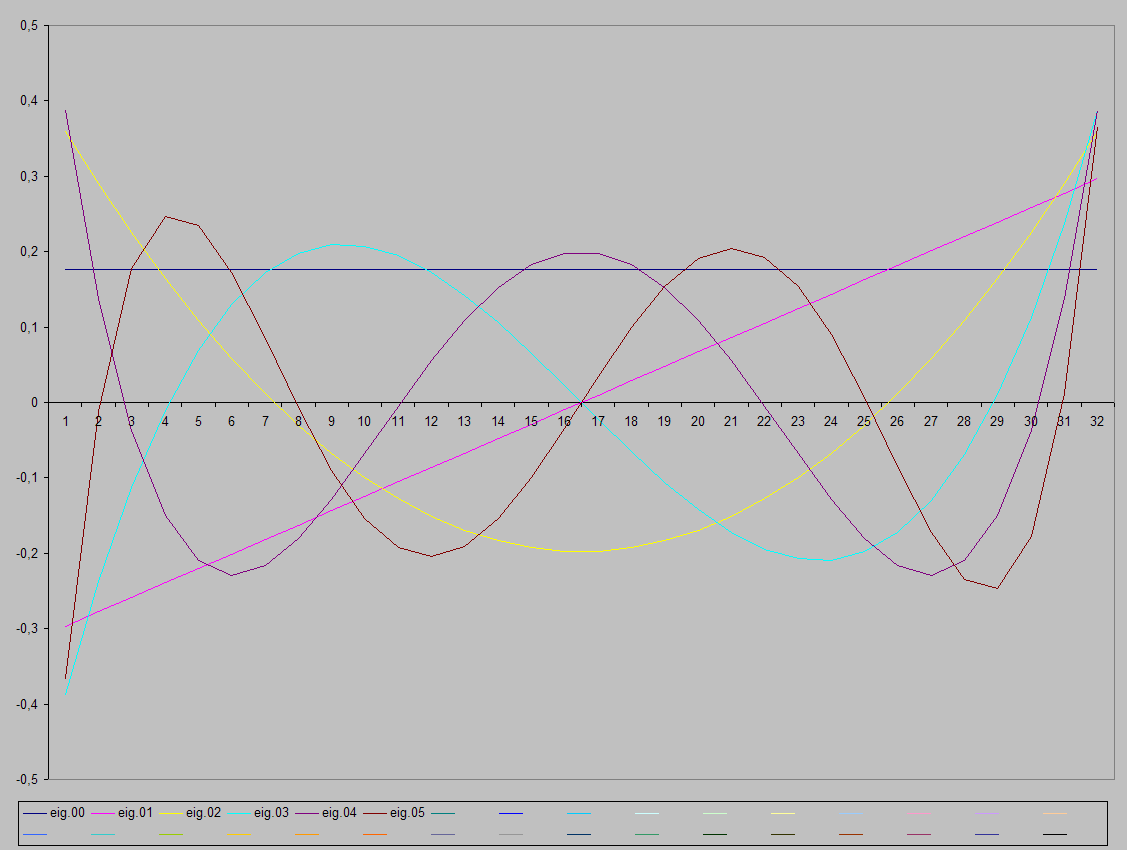The width and height of the screenshot is (1127, 850).
Task: Select the dark red eig.05 curve at its first peak
Action: click(x=165, y=216)
